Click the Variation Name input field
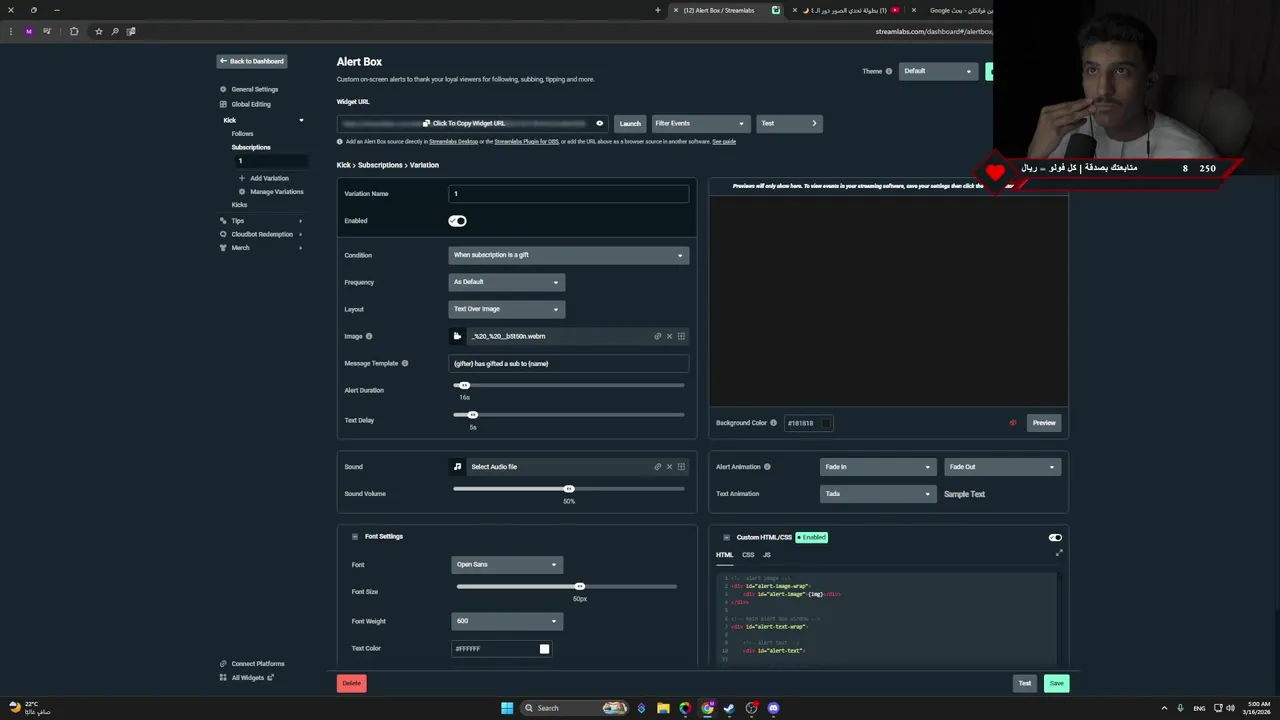 click(568, 194)
